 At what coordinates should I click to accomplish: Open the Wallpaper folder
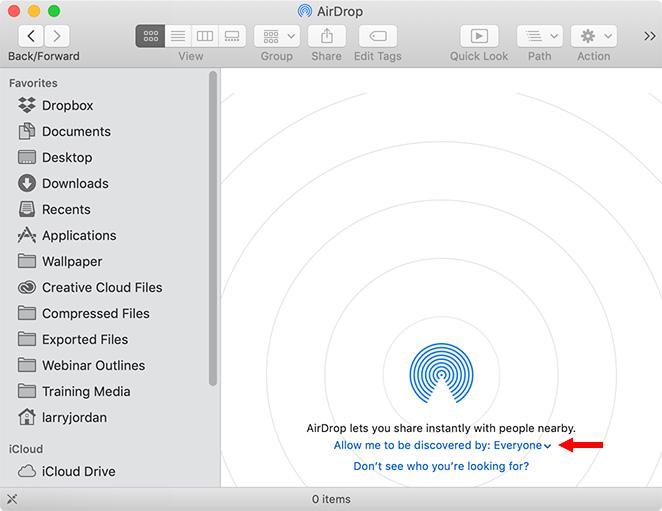60,261
